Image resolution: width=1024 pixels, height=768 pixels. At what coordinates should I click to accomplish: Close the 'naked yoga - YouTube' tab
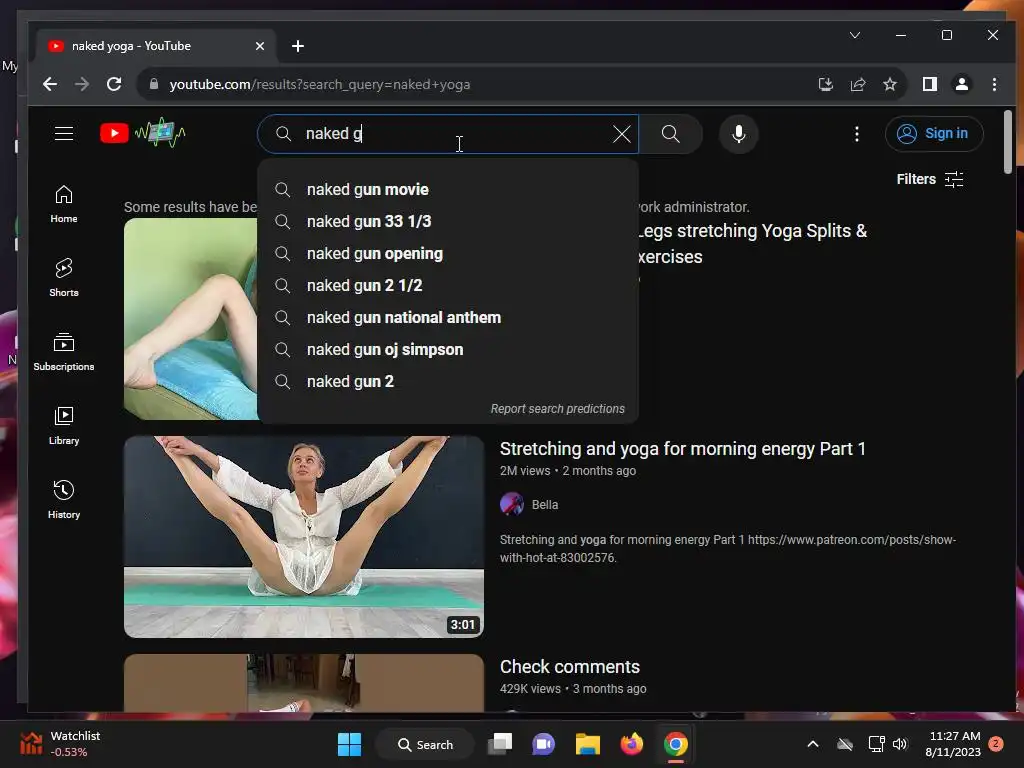pos(260,46)
